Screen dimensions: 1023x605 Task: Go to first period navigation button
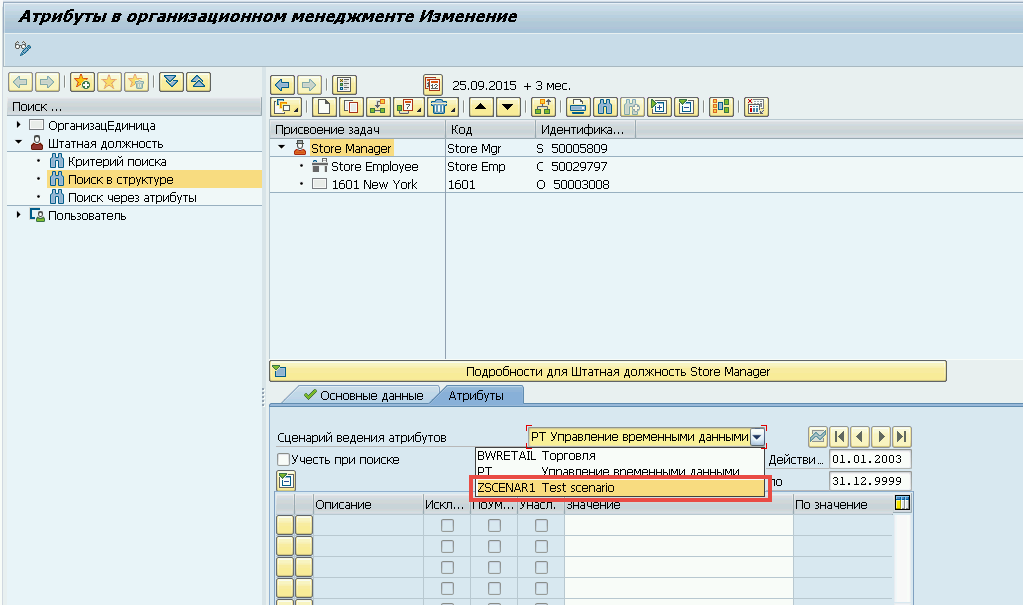pyautogui.click(x=839, y=437)
